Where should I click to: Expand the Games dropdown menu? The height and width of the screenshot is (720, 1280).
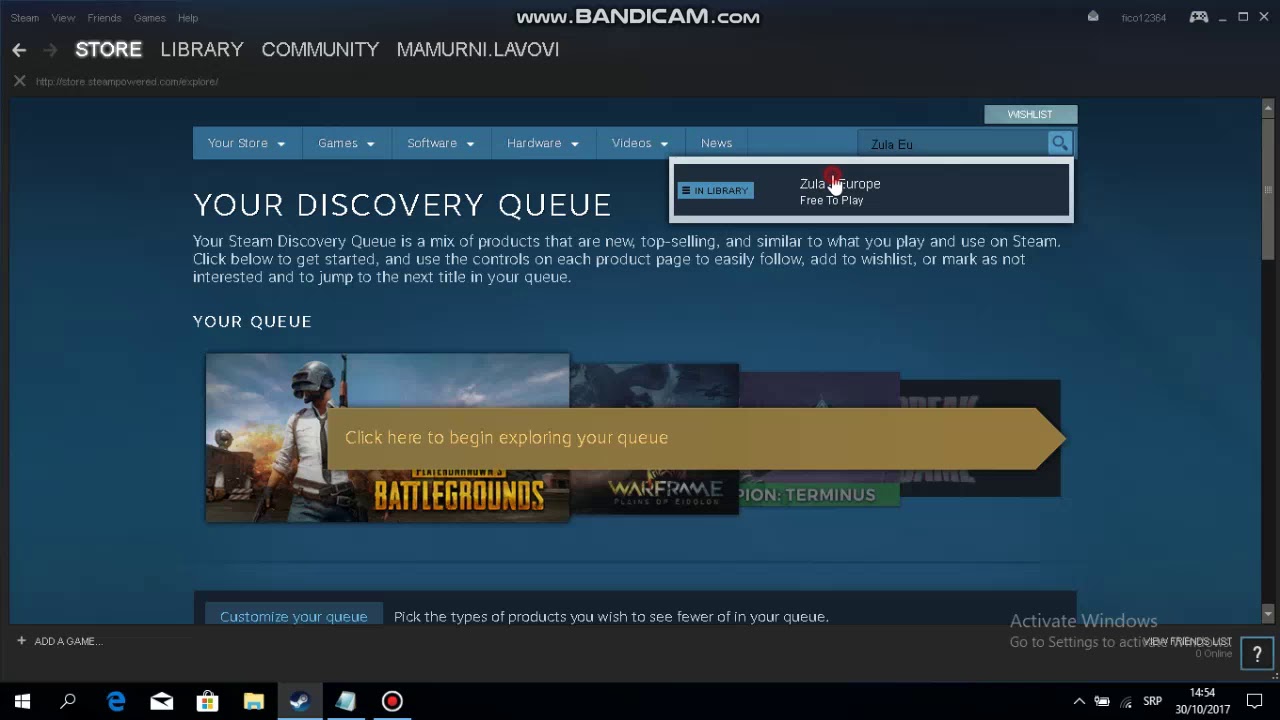click(346, 143)
